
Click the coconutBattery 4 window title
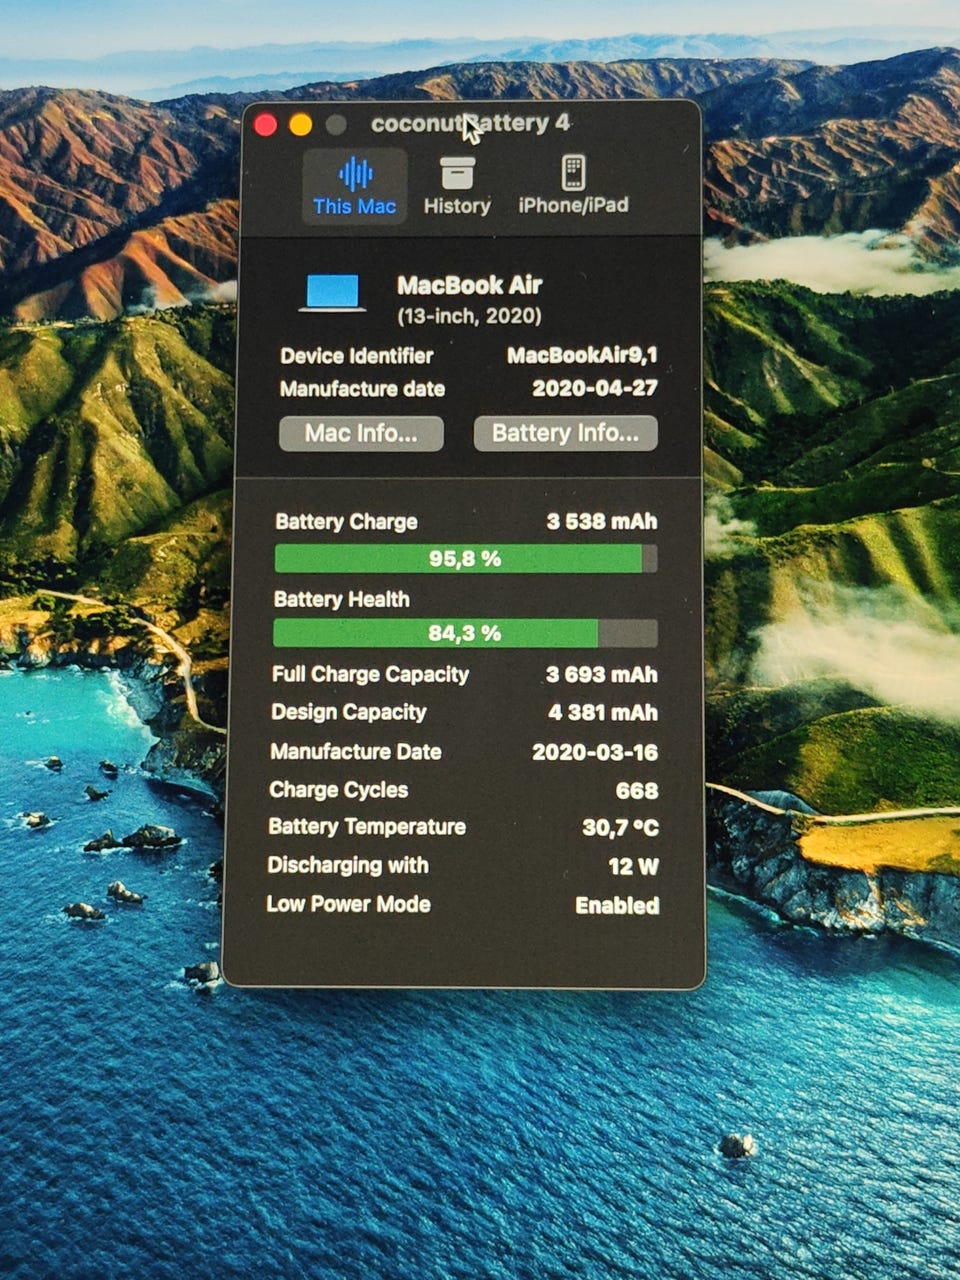(470, 123)
